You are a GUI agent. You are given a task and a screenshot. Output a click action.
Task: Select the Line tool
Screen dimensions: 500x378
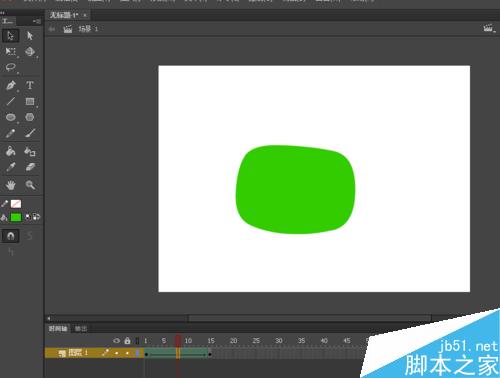point(10,101)
